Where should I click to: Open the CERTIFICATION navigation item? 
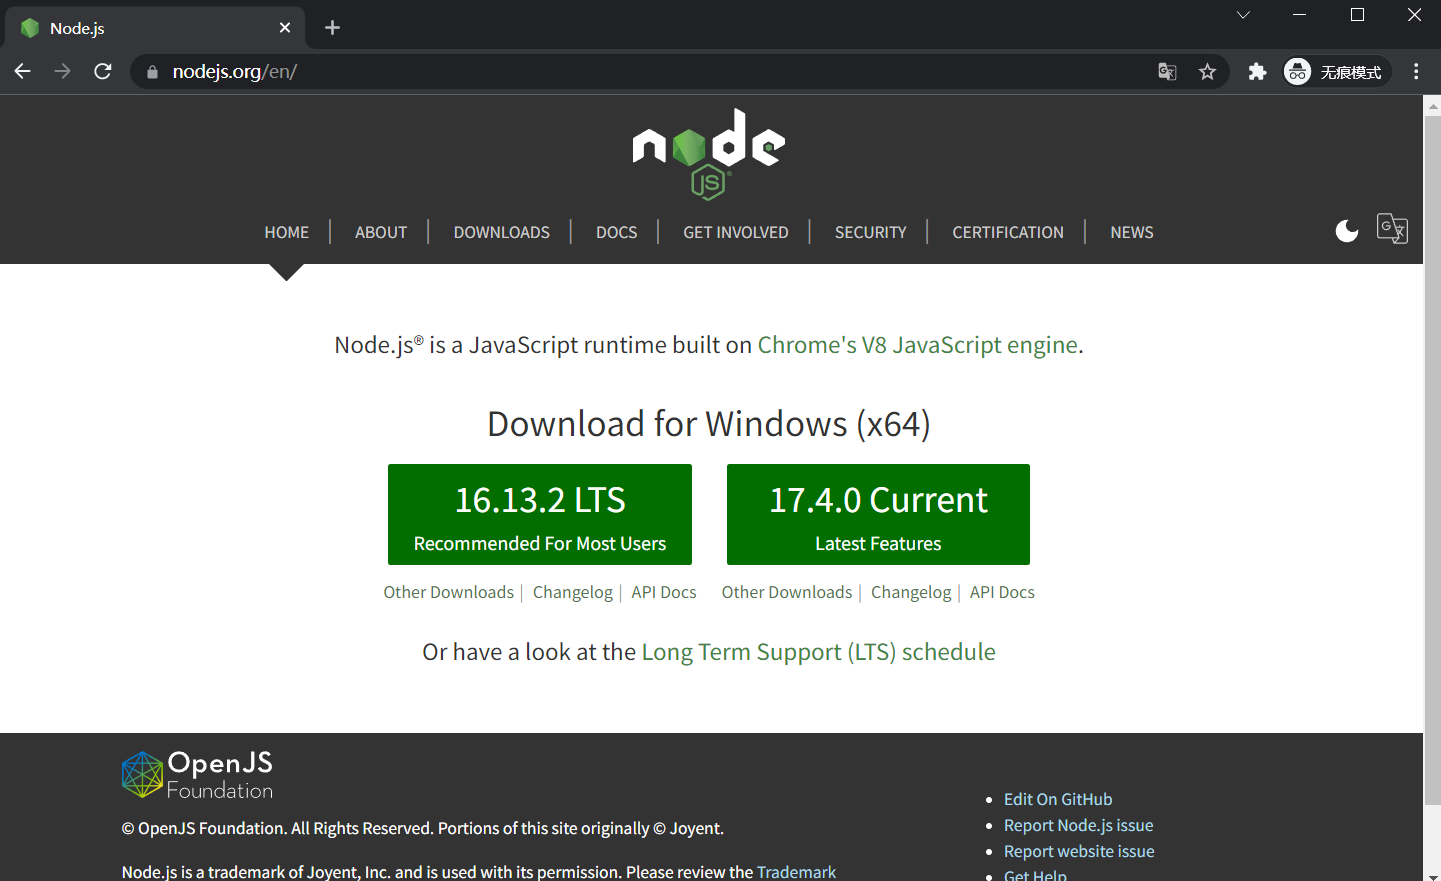point(1008,232)
